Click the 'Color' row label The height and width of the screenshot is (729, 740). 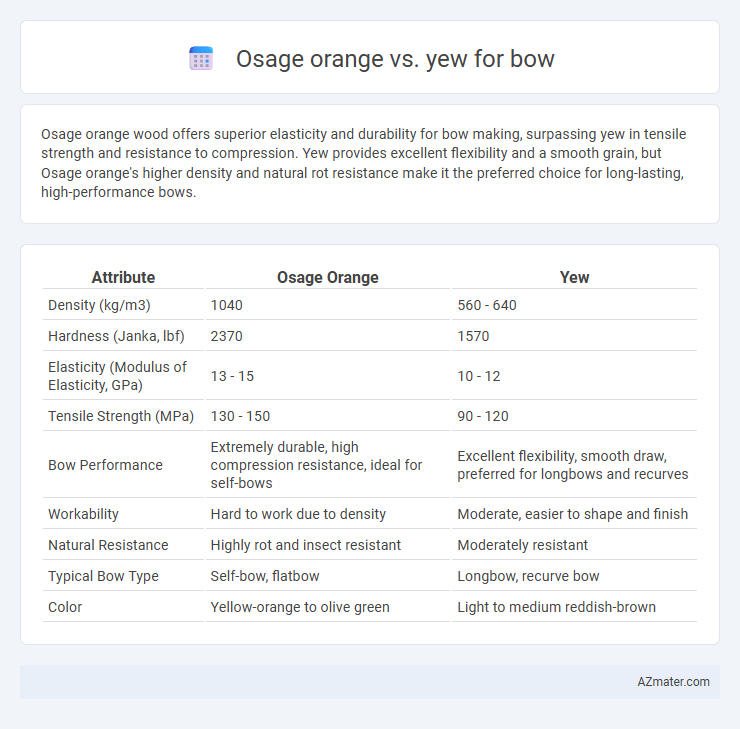pos(65,607)
